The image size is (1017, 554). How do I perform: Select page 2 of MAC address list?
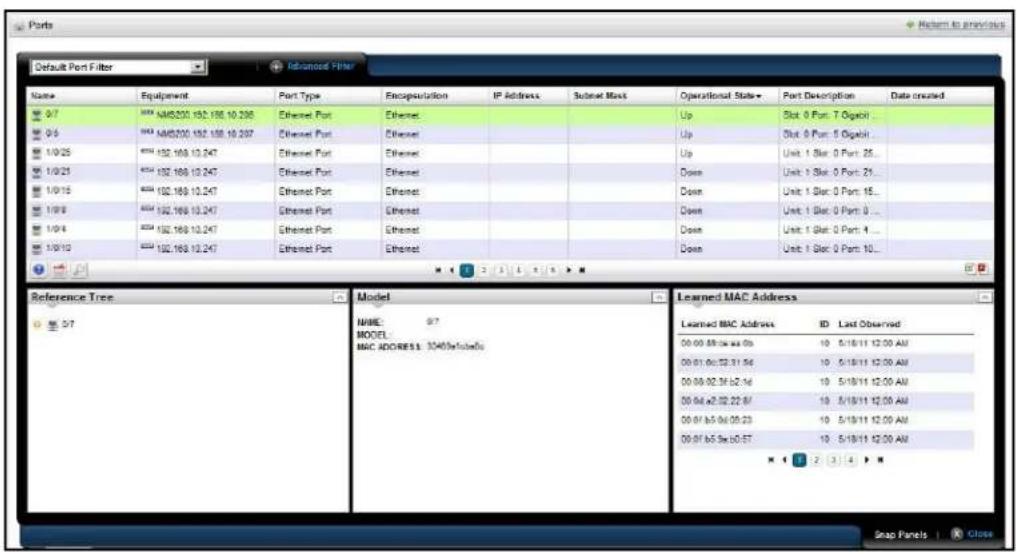coord(817,460)
